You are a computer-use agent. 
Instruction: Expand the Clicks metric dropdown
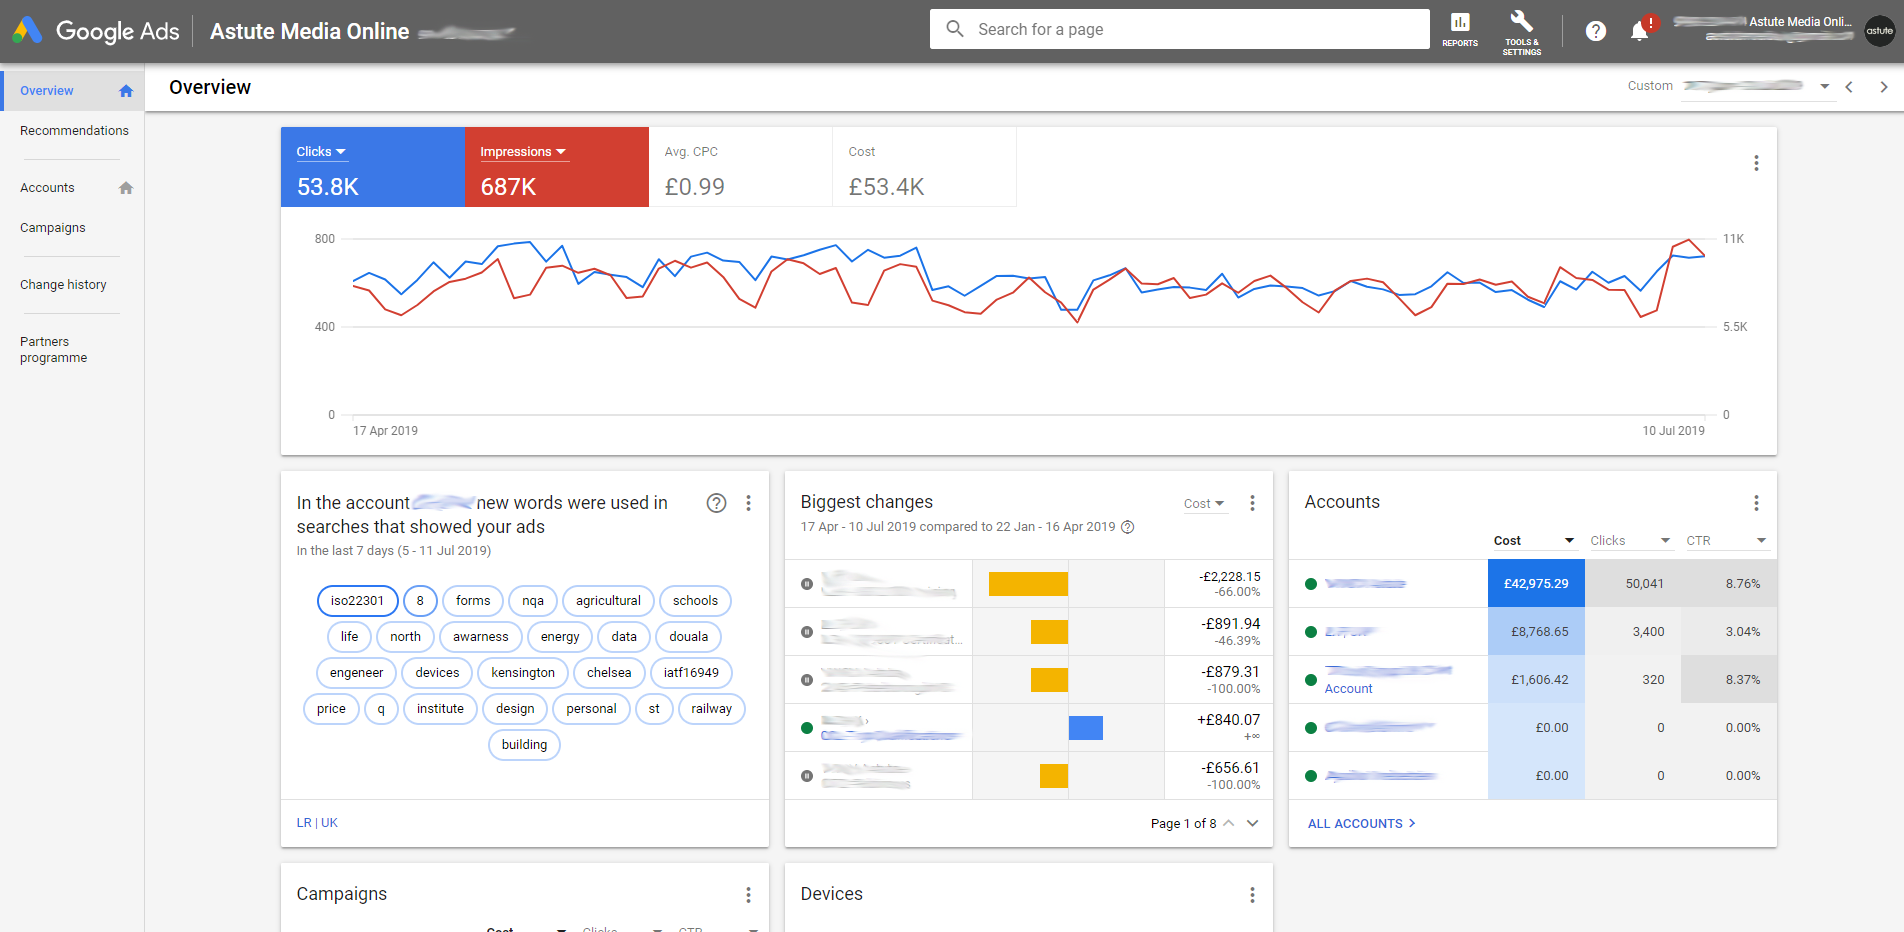click(x=321, y=152)
